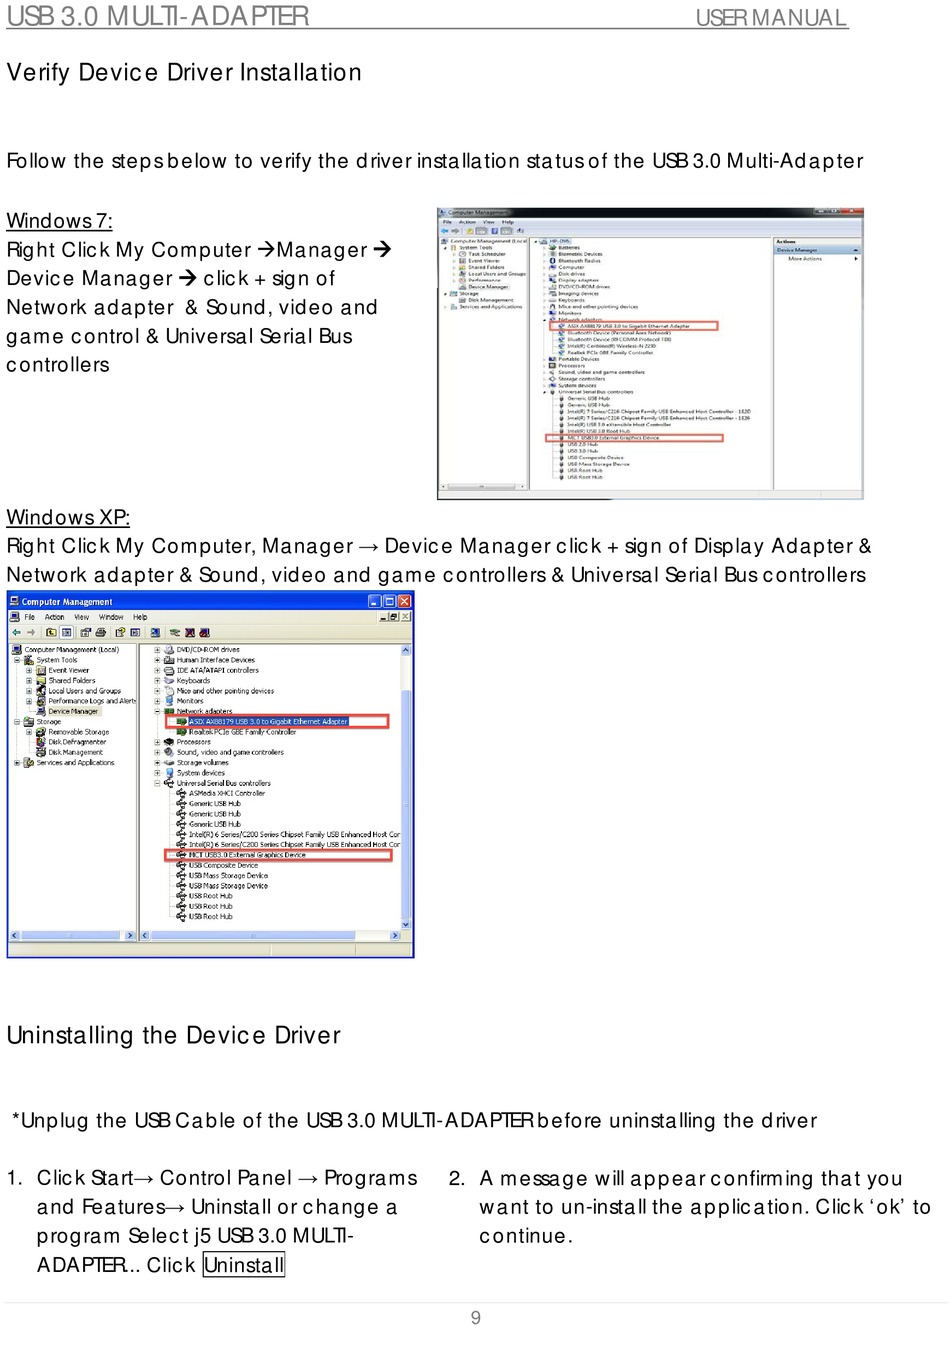Select Bluetooth Radios in Windows 7 device list
This screenshot has height=1370, width=950.
pos(579,260)
